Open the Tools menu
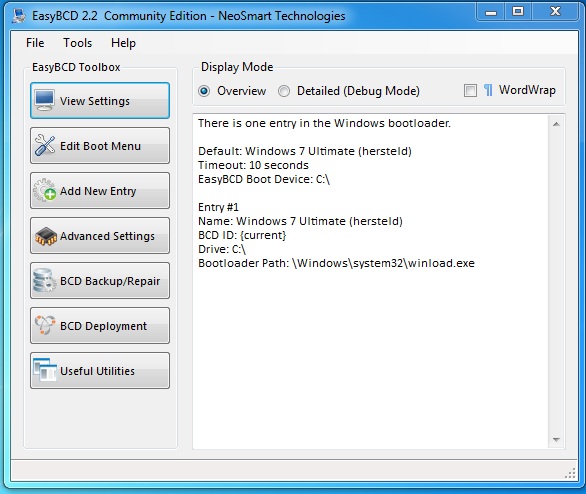The image size is (586, 494). coord(77,43)
